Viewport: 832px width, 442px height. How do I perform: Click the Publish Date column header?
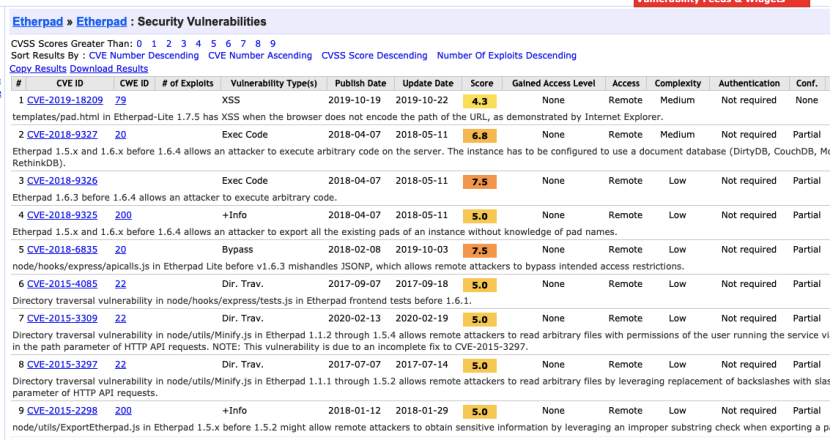coord(360,83)
